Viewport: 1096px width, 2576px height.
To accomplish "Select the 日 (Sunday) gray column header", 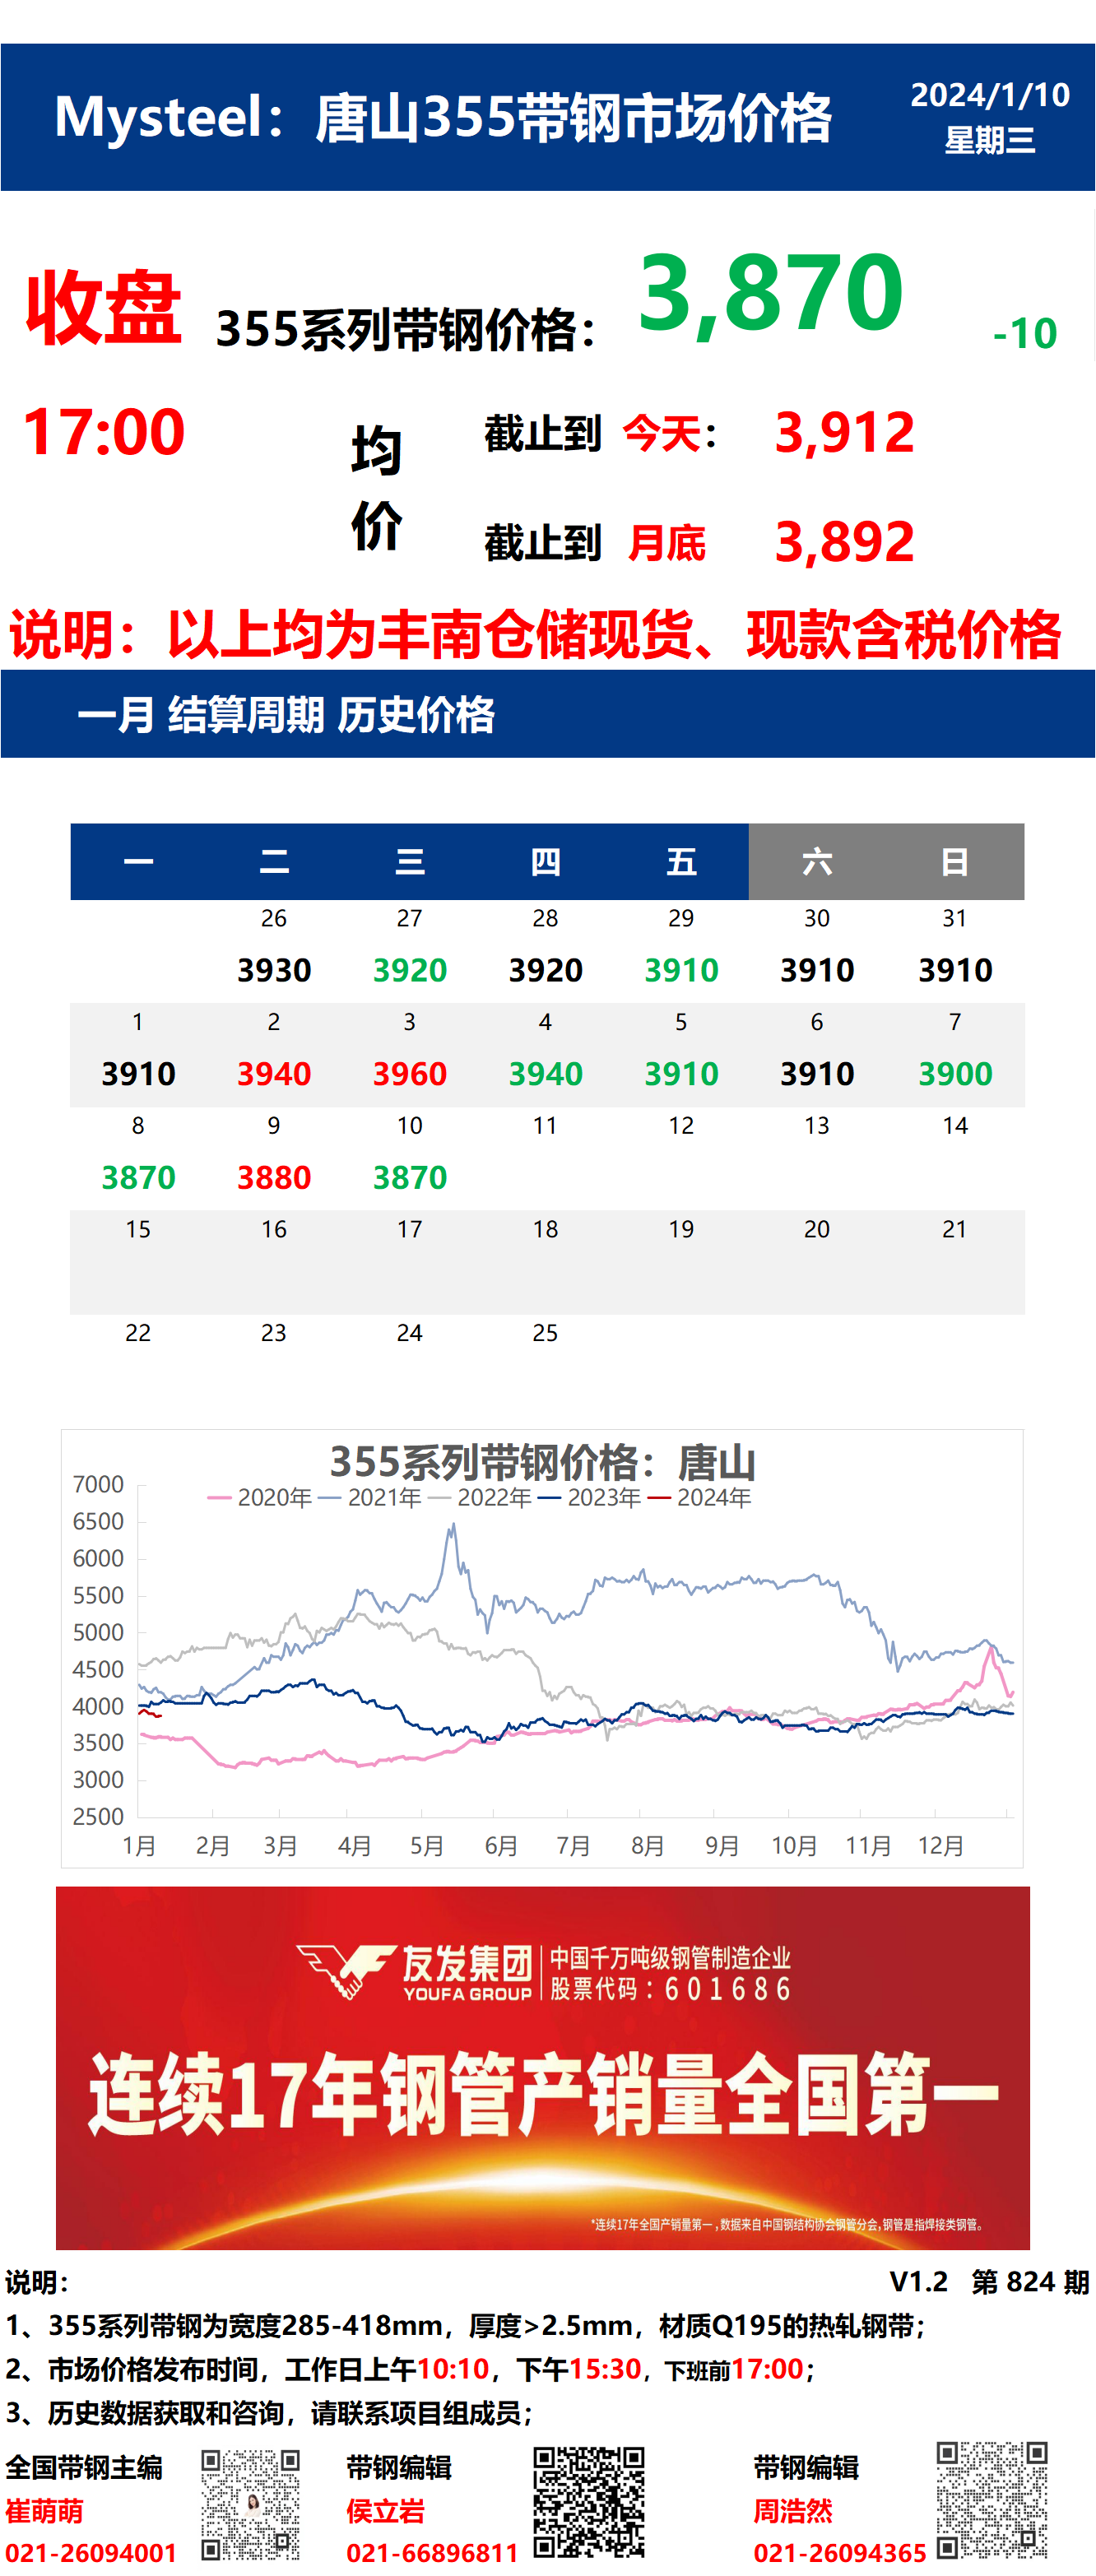I will [x=955, y=861].
